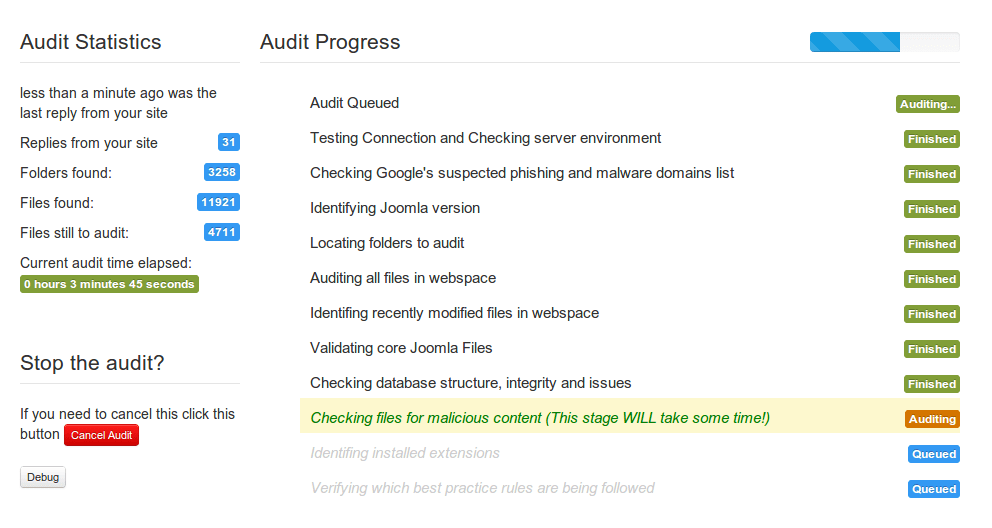Viewport: 992px width, 528px height.
Task: Click Checking database structure, integrity and issues step
Action: tap(470, 383)
